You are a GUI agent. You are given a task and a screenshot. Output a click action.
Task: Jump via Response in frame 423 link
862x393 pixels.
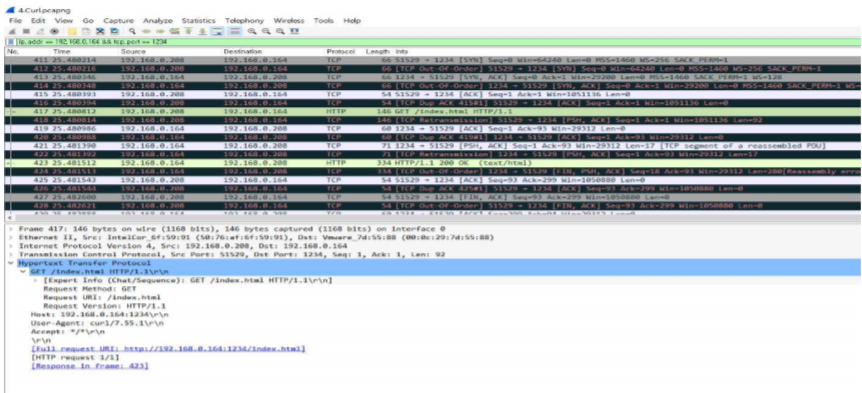pos(90,366)
